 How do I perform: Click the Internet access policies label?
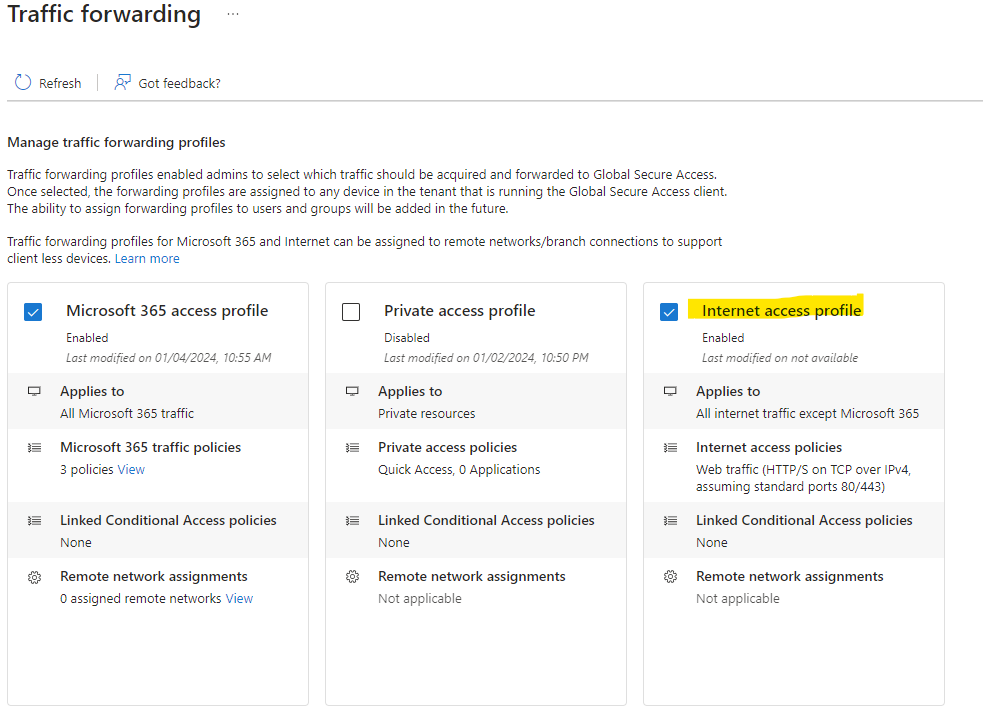click(769, 447)
